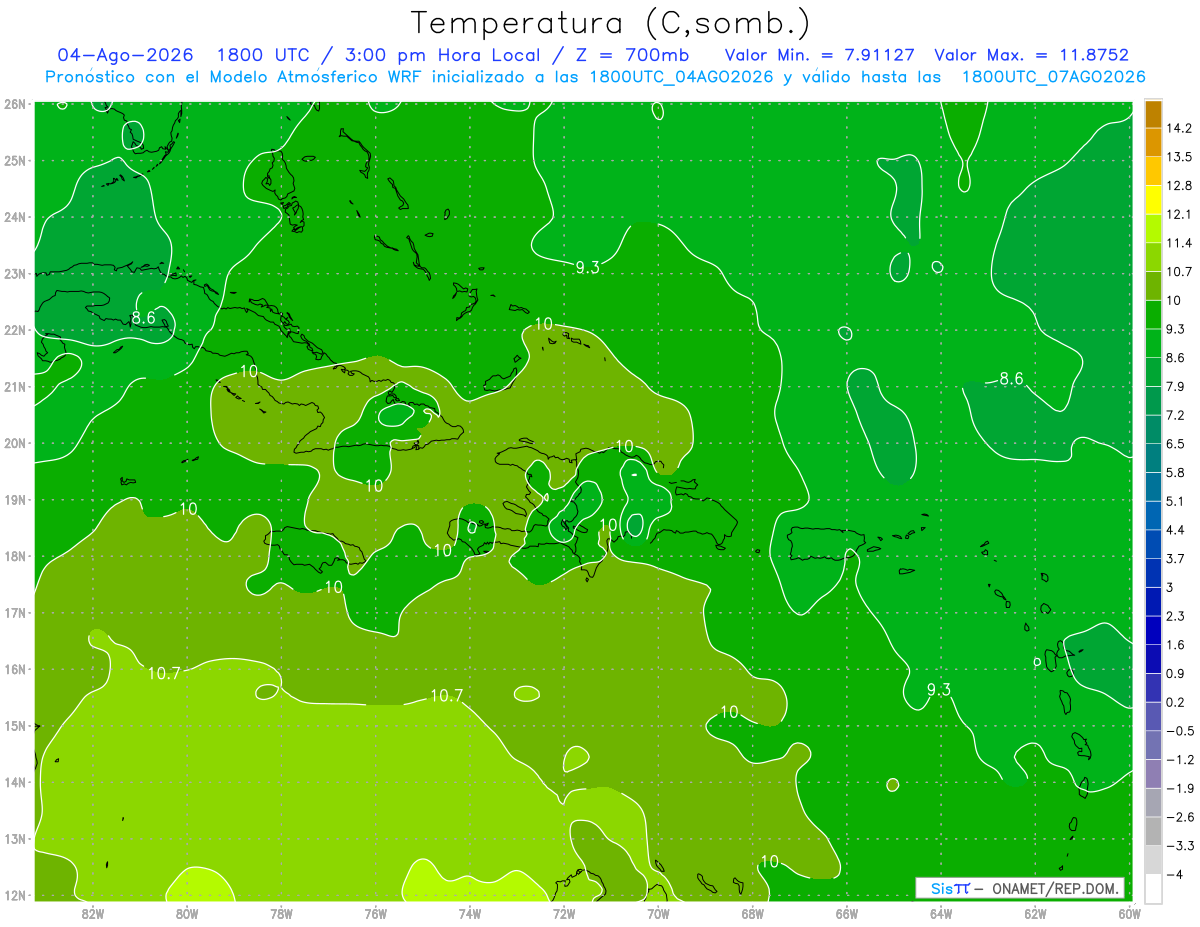
Task: Click the 12.8 legend scale value
Action: [x=1179, y=186]
